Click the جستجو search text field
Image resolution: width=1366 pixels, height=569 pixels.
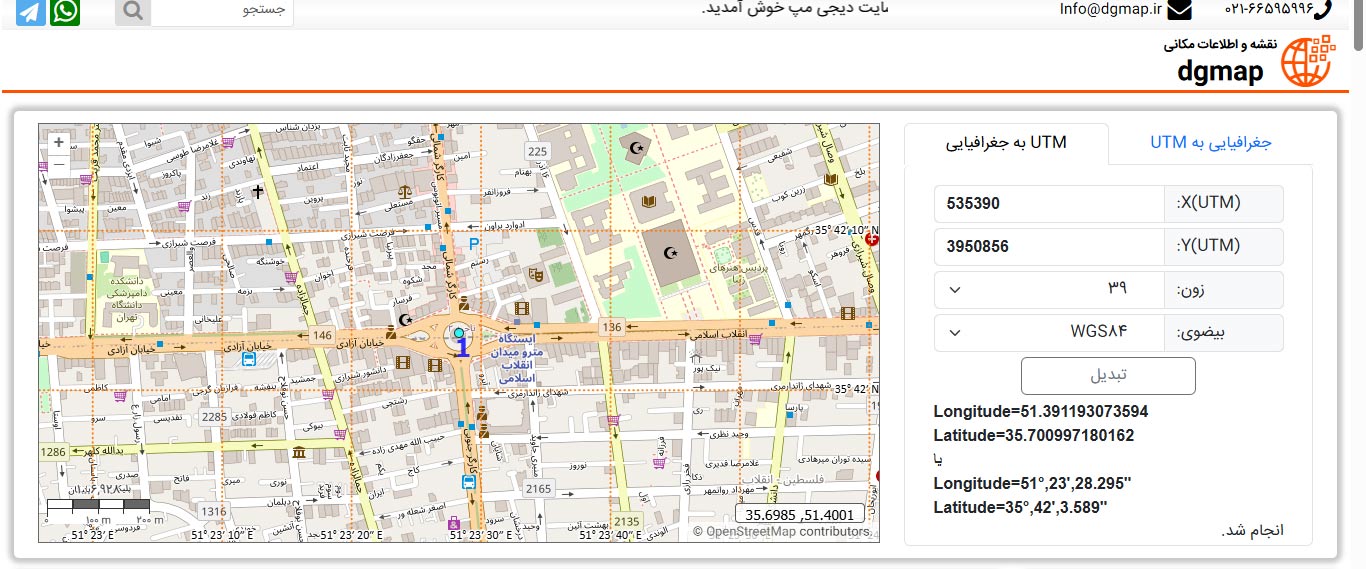(224, 12)
